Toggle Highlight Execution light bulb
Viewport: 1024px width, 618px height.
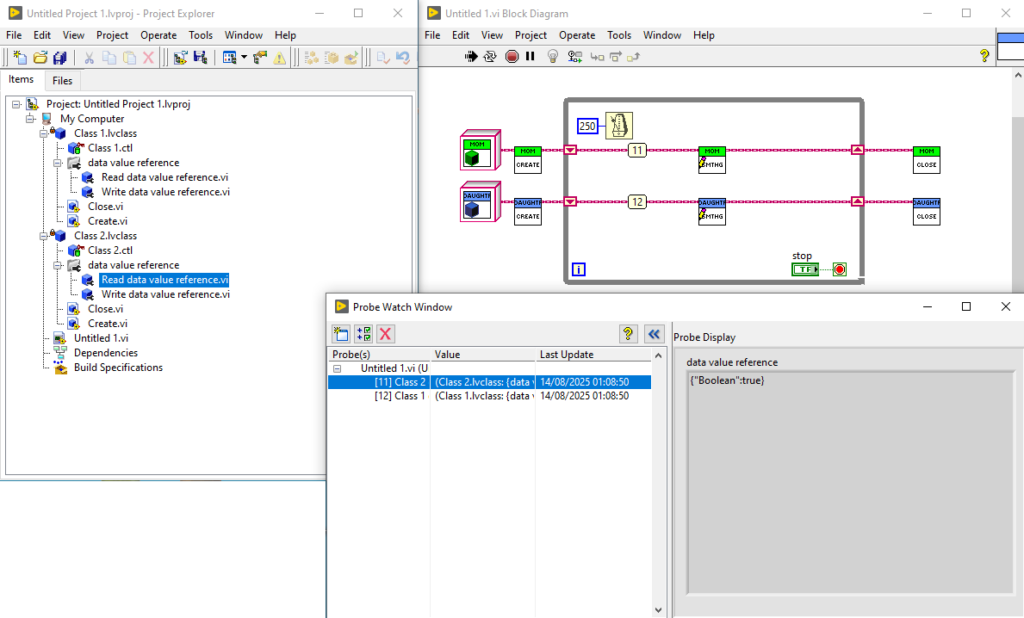(552, 57)
